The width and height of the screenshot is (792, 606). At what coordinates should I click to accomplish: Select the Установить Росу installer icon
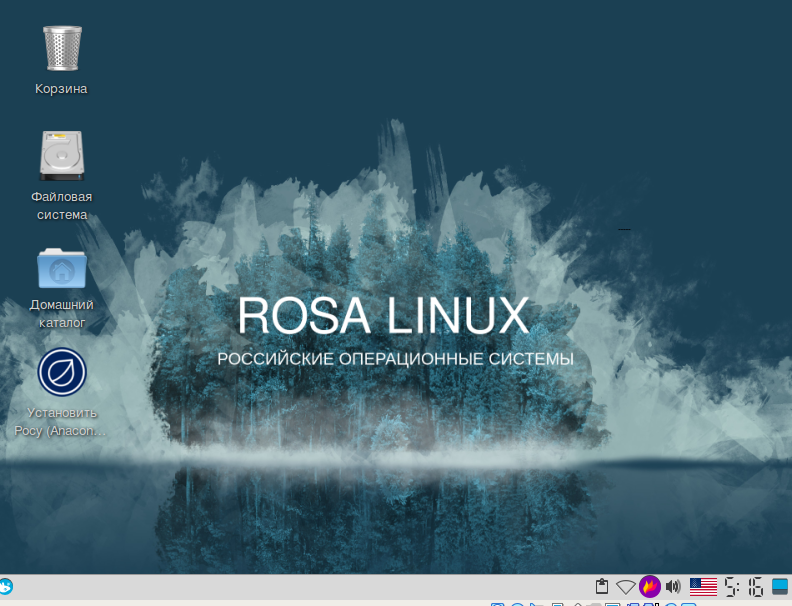(62, 372)
